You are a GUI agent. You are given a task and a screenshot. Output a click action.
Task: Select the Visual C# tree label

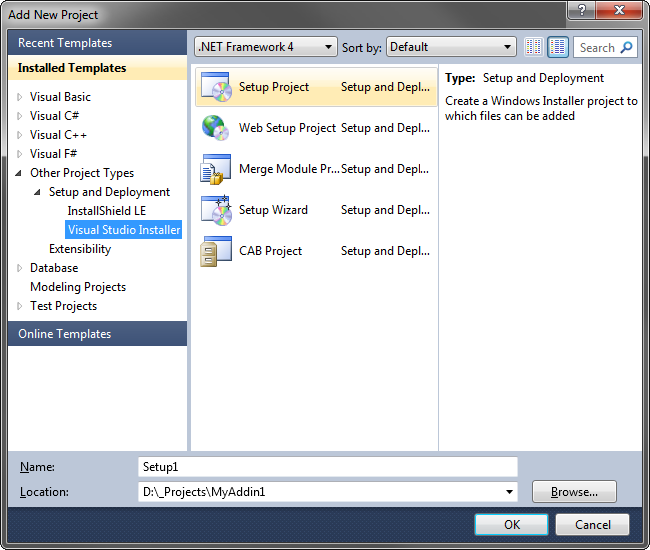coord(54,116)
